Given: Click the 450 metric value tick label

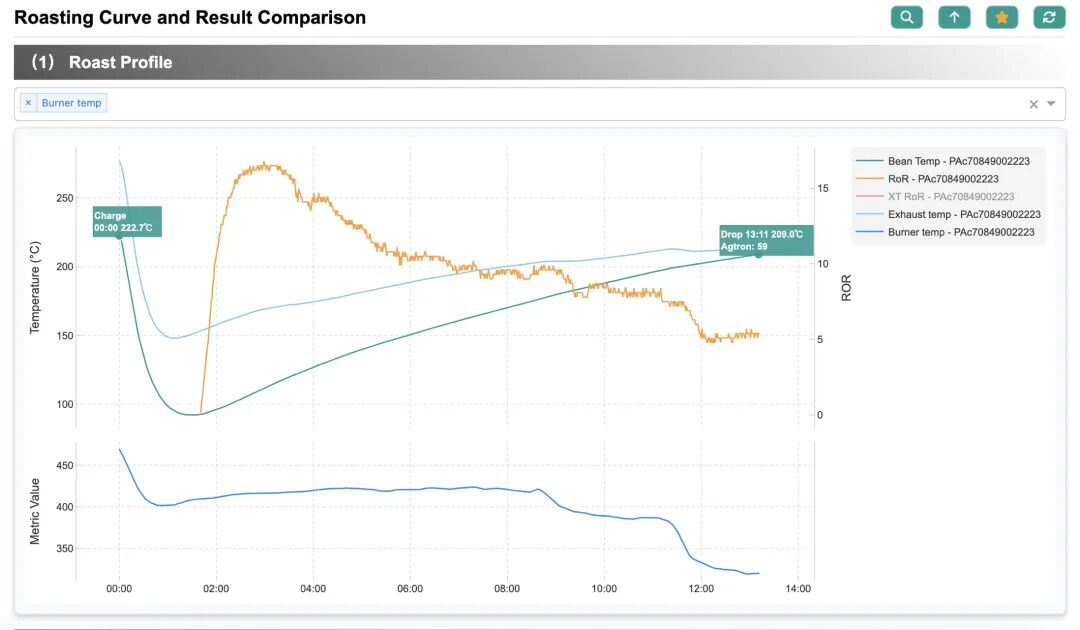Looking at the screenshot, I should 65,465.
